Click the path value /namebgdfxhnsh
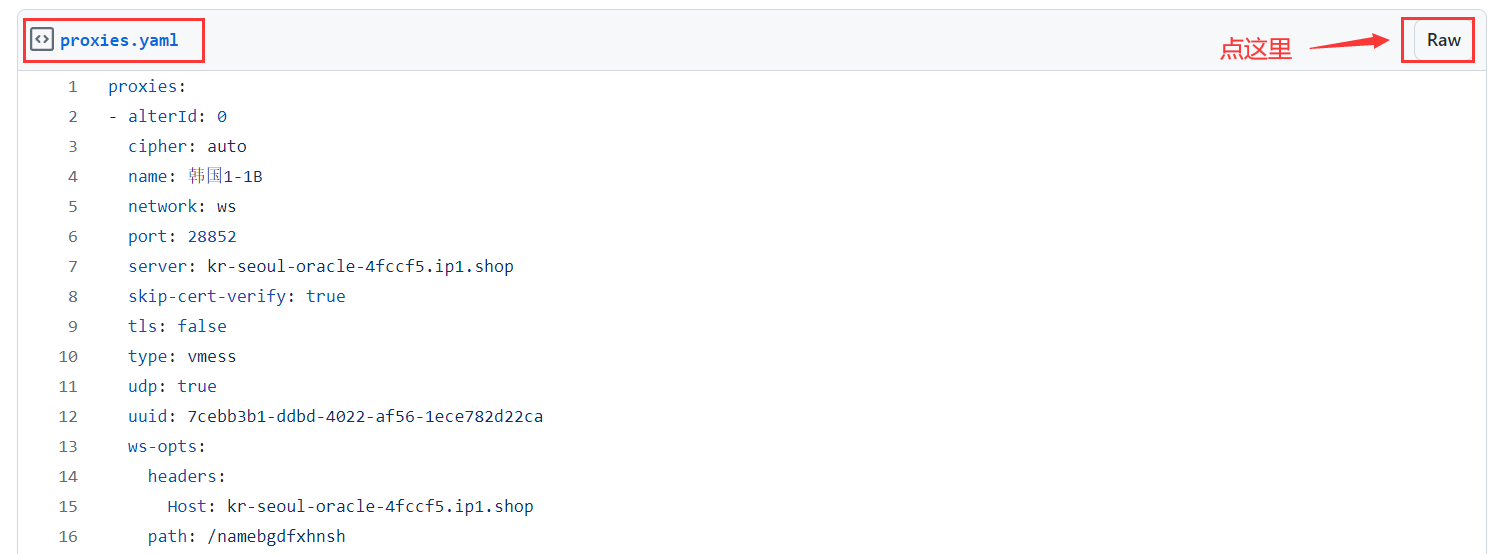The height and width of the screenshot is (554, 1493). tap(276, 537)
